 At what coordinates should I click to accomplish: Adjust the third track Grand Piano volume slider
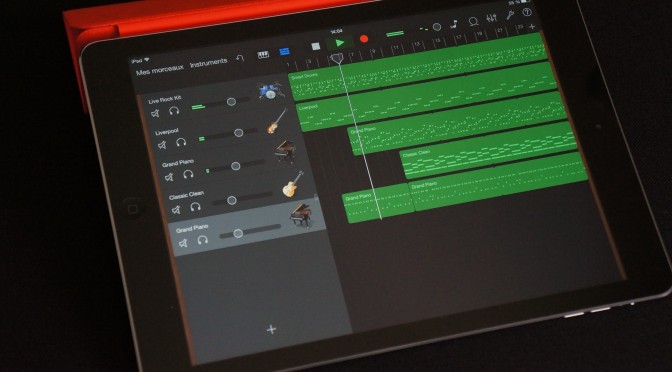235,166
